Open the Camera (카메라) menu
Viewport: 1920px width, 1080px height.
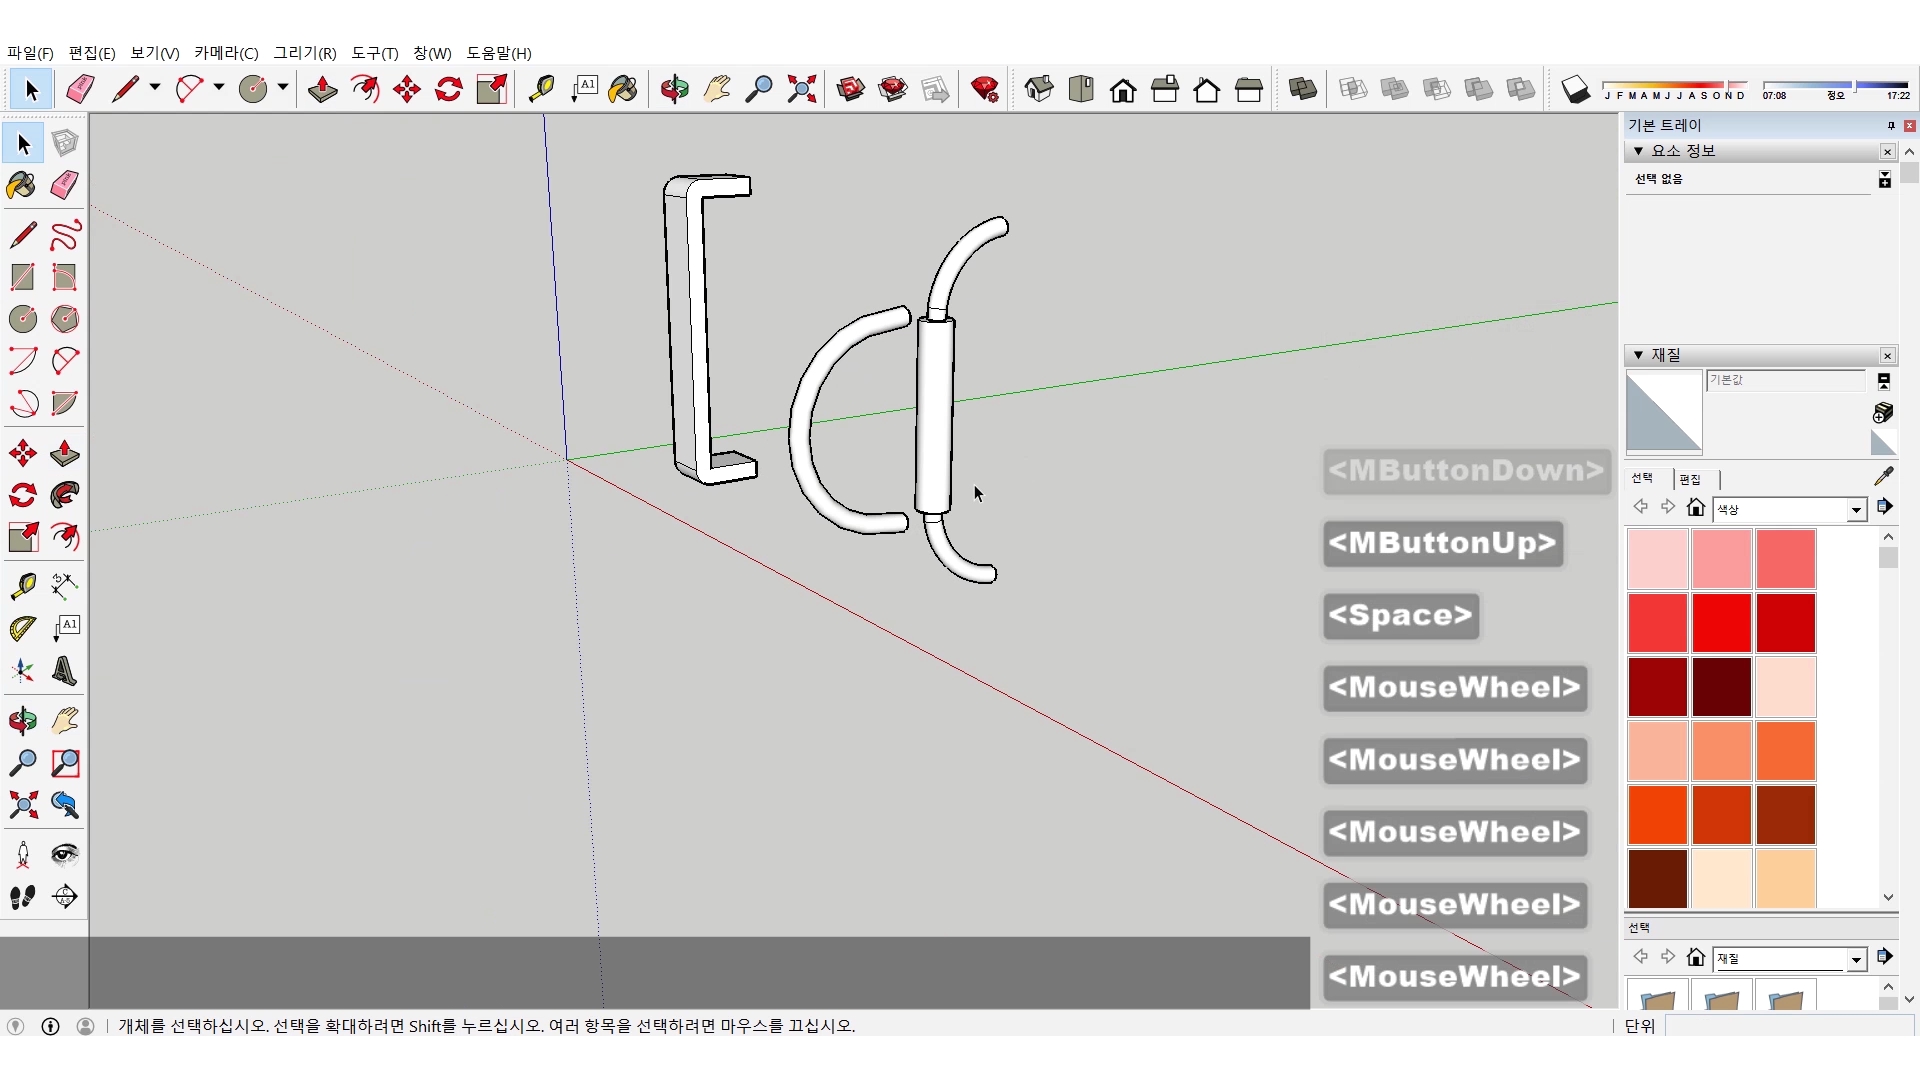[x=225, y=53]
